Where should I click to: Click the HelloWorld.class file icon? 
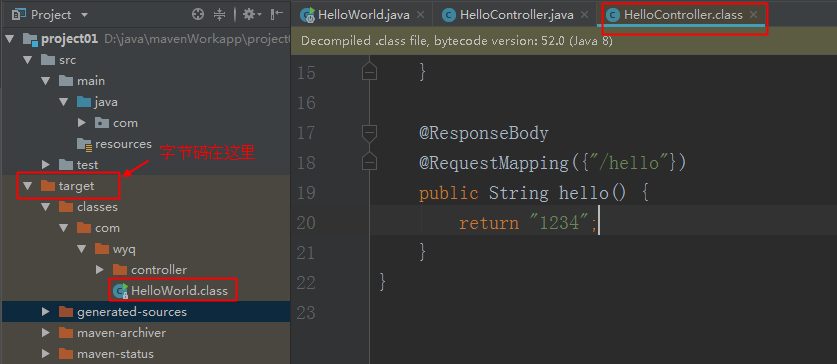pyautogui.click(x=120, y=291)
